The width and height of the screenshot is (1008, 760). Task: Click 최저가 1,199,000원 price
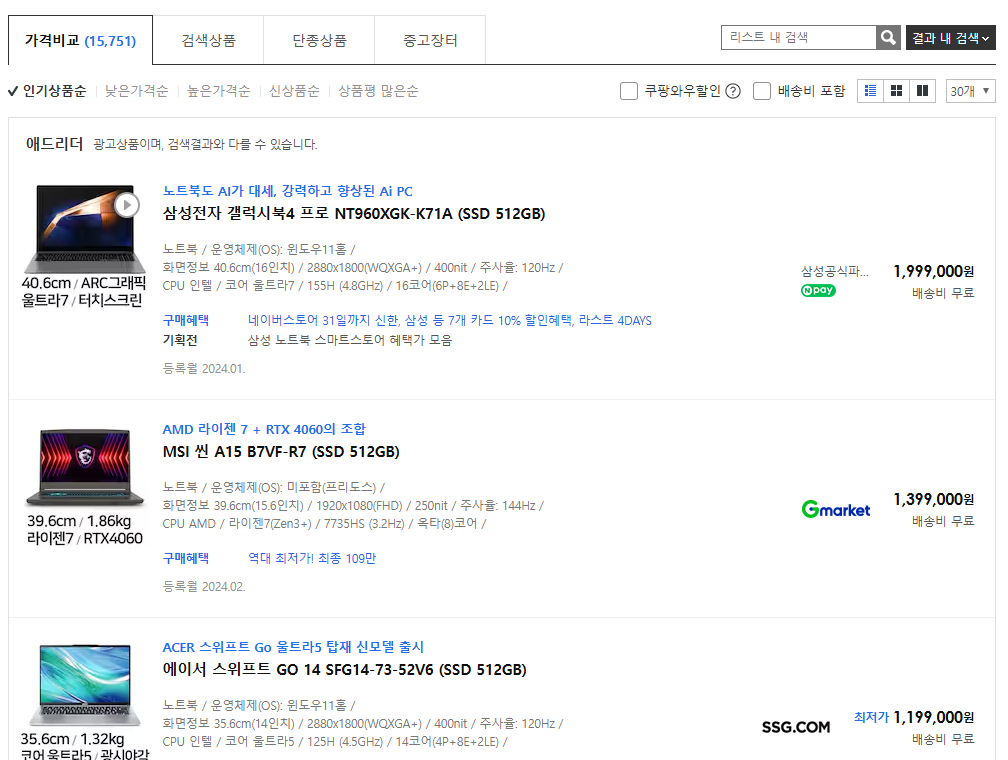(914, 717)
